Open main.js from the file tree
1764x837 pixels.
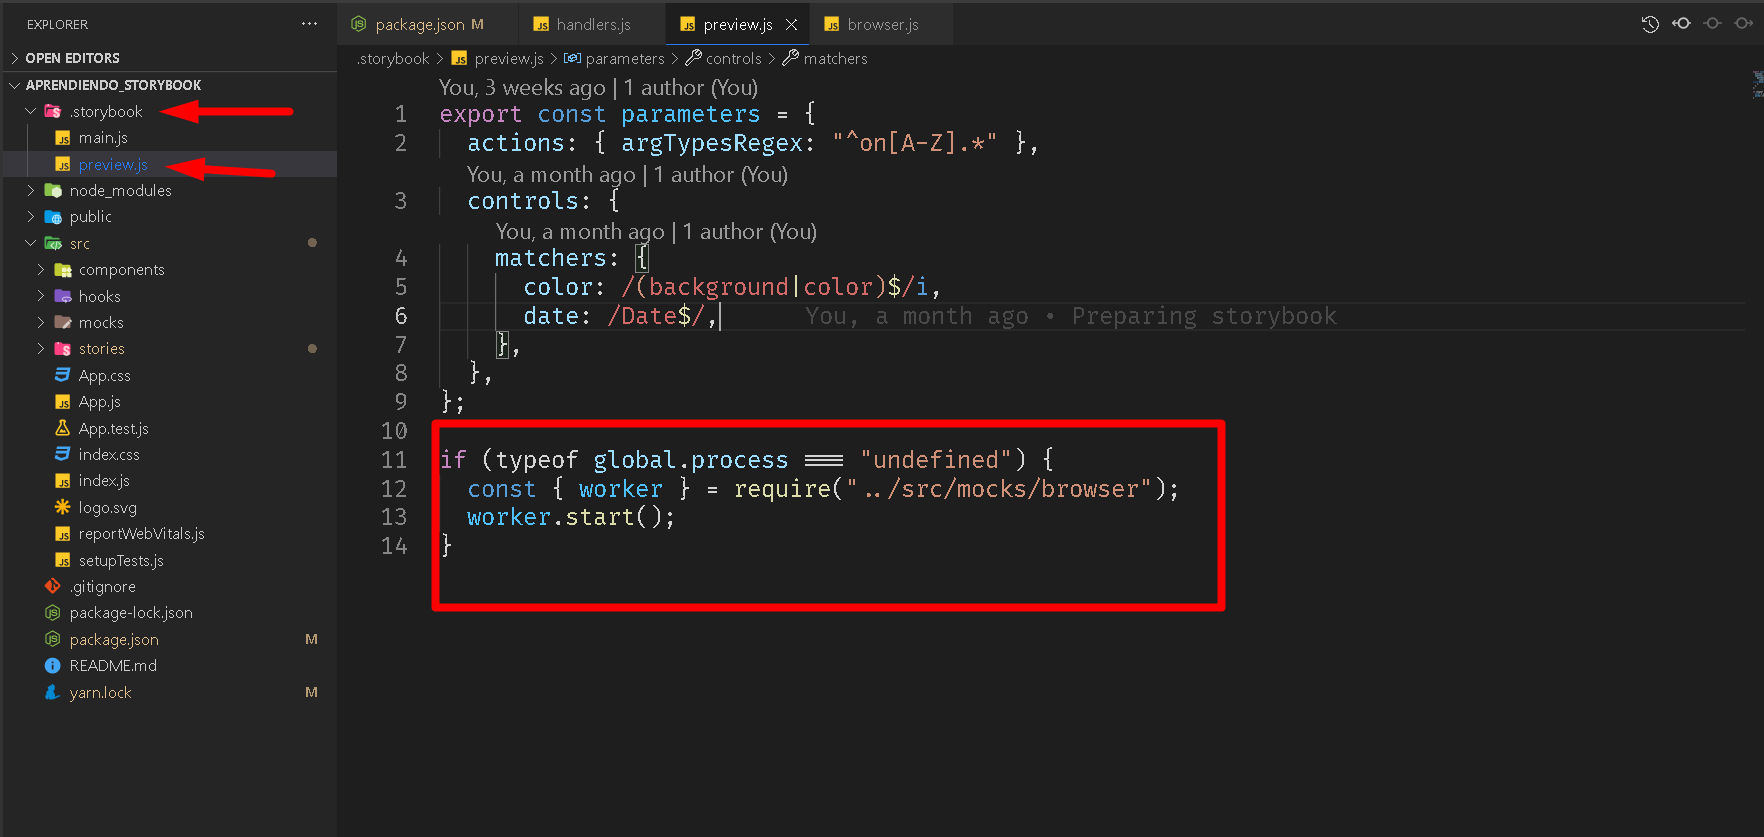pyautogui.click(x=103, y=138)
